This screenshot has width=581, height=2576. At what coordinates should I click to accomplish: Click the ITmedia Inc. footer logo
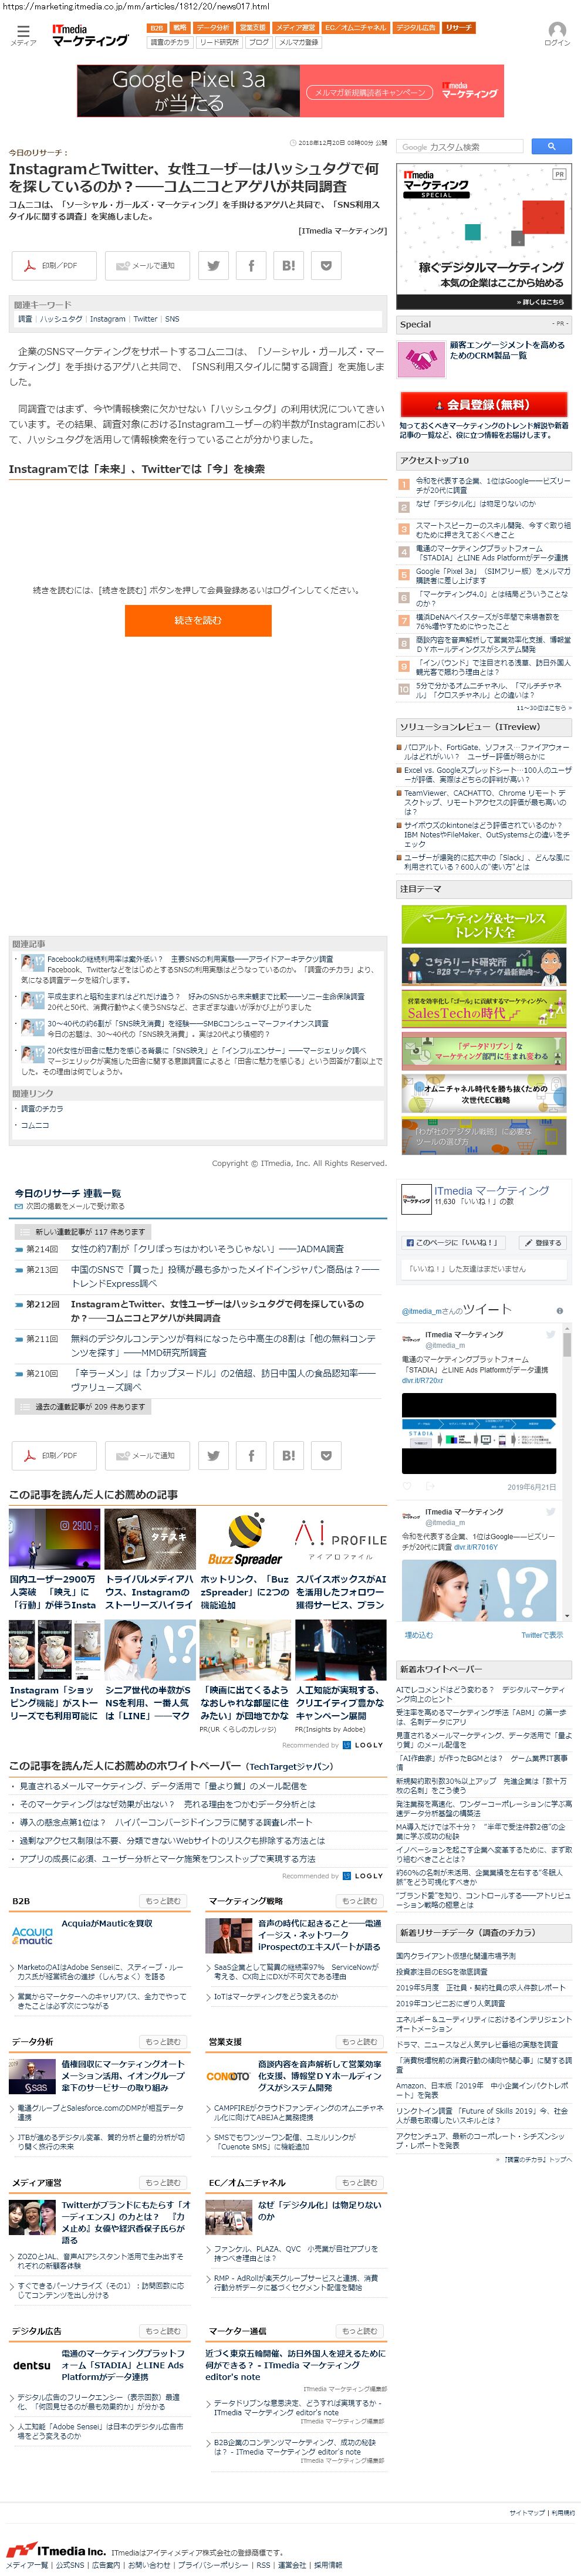point(55,2549)
